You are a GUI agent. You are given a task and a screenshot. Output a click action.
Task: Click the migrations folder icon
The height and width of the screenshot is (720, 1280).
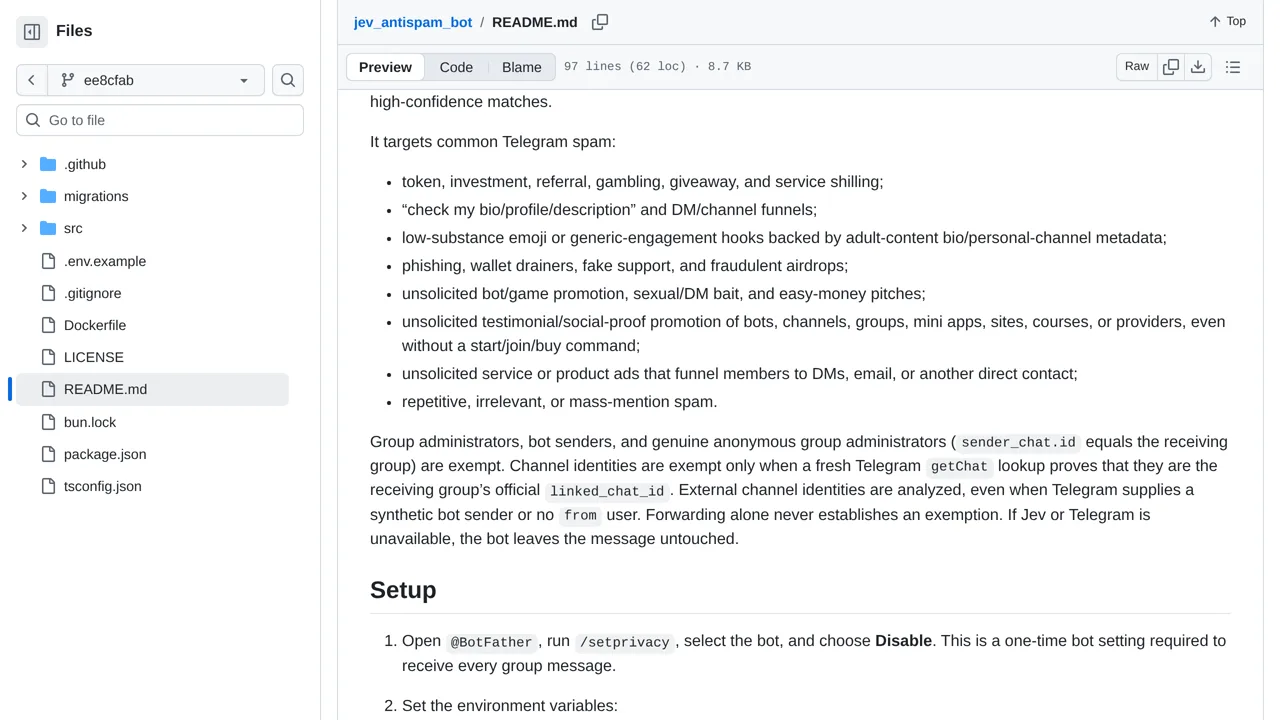pyautogui.click(x=48, y=196)
